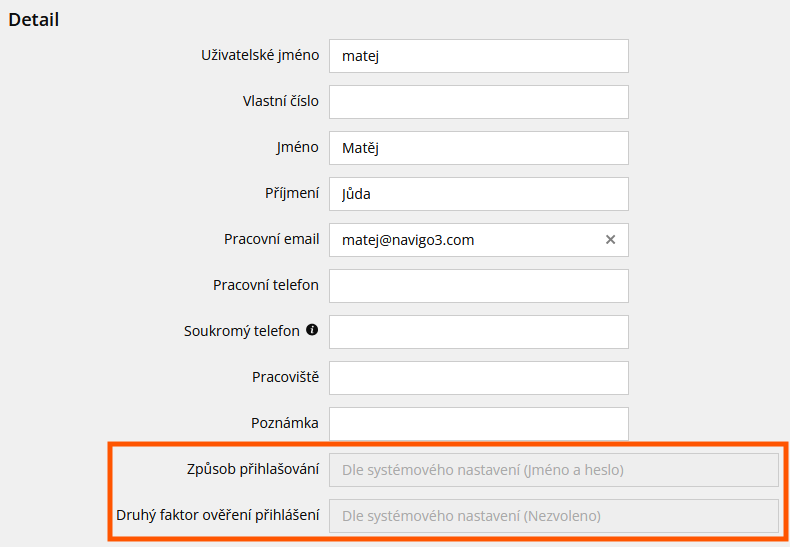Click the Příjmení field containing Jůda

pos(478,194)
